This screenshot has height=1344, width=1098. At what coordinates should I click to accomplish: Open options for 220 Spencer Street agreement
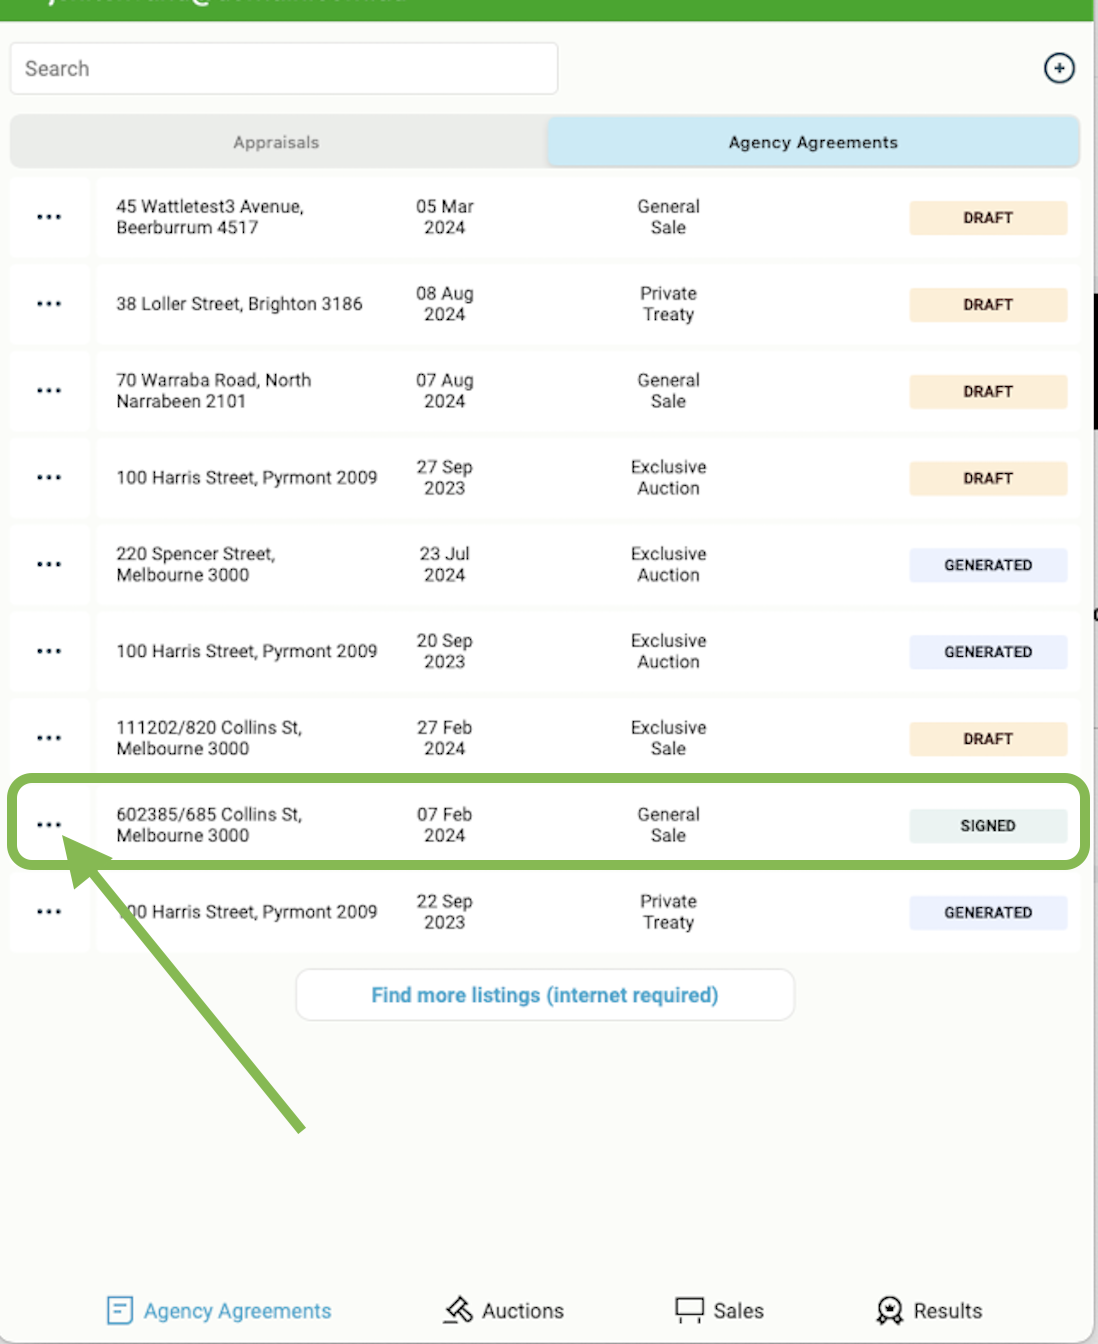[49, 565]
